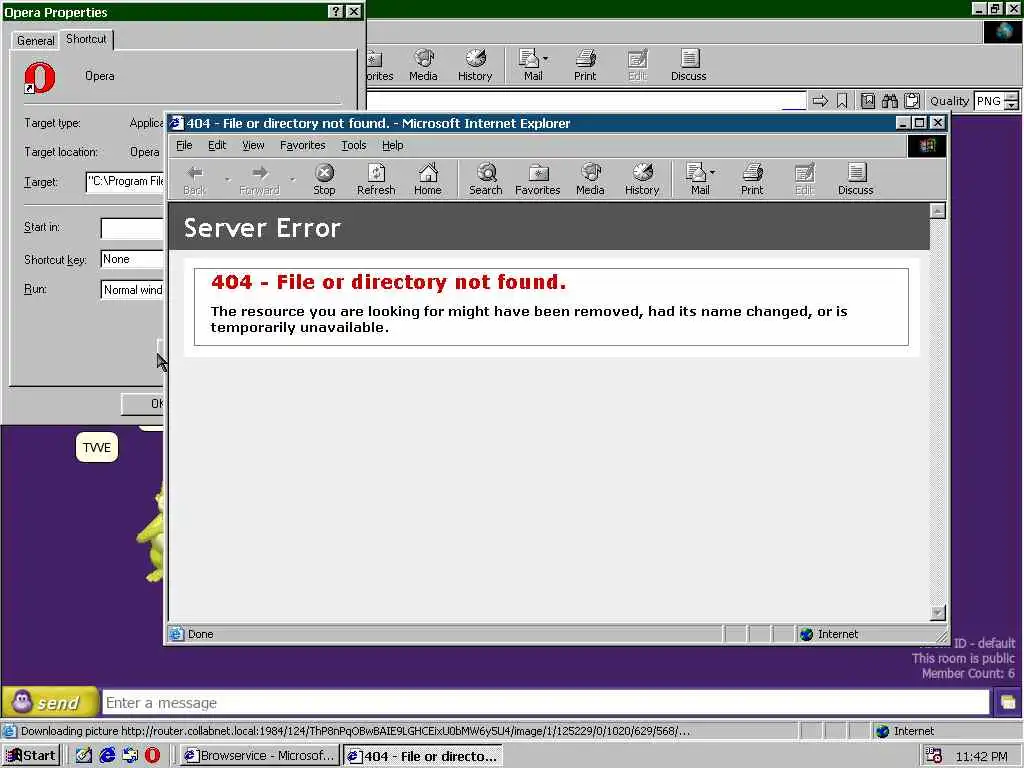Launch Internet Explorer from the quick launch bar
Image resolution: width=1024 pixels, height=768 pixels.
tap(107, 755)
